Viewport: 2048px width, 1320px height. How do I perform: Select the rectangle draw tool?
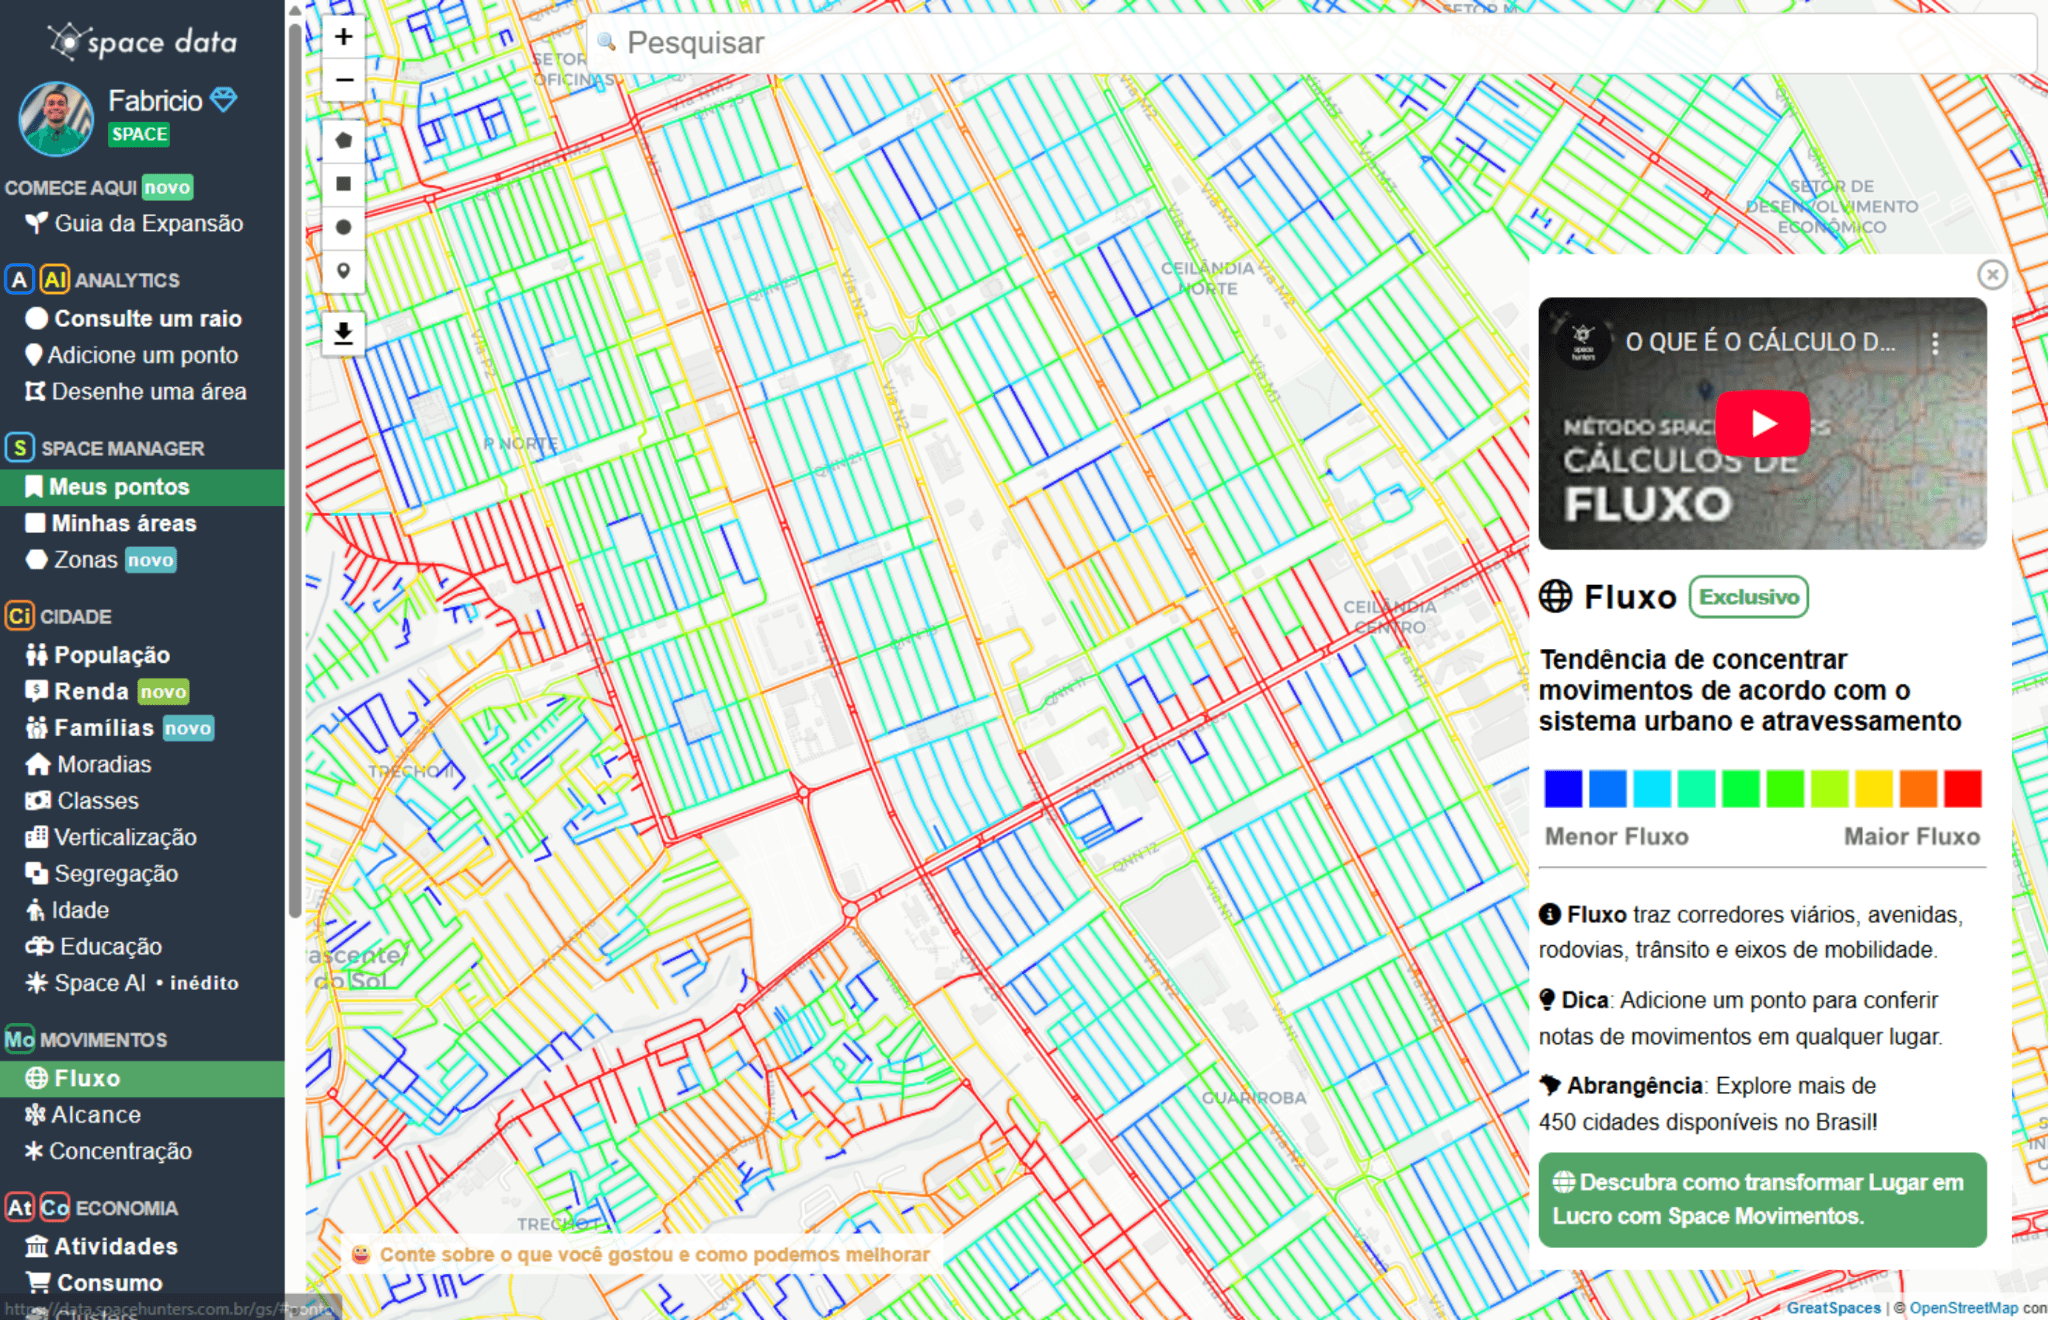[x=343, y=184]
